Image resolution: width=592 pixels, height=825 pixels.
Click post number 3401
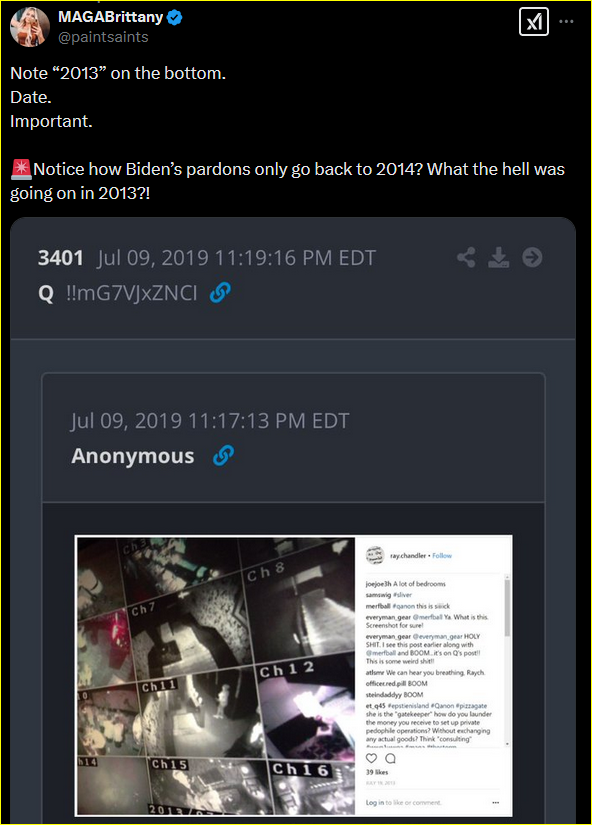tap(61, 258)
